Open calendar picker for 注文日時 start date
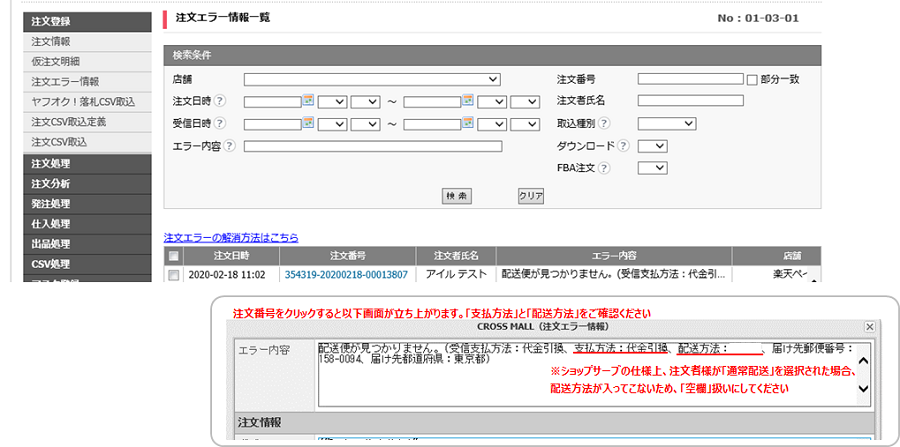The width and height of the screenshot is (900, 447). point(308,100)
